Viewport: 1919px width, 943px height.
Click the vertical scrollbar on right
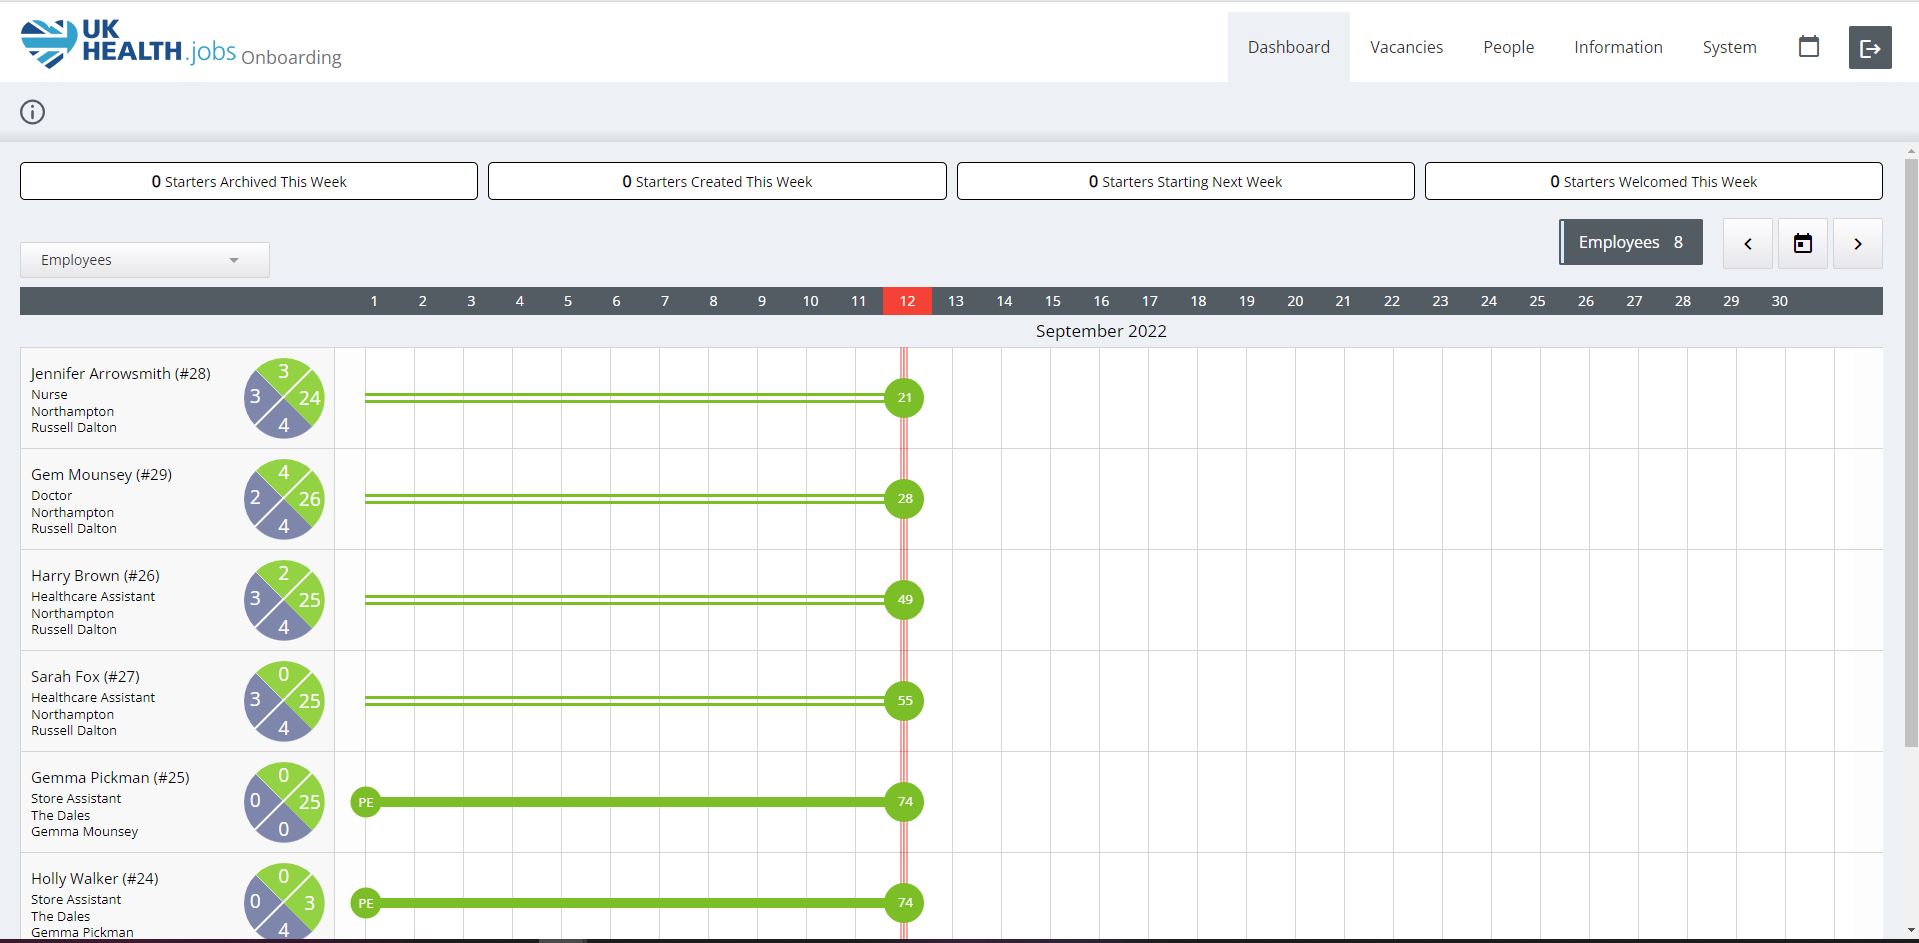tap(1911, 450)
